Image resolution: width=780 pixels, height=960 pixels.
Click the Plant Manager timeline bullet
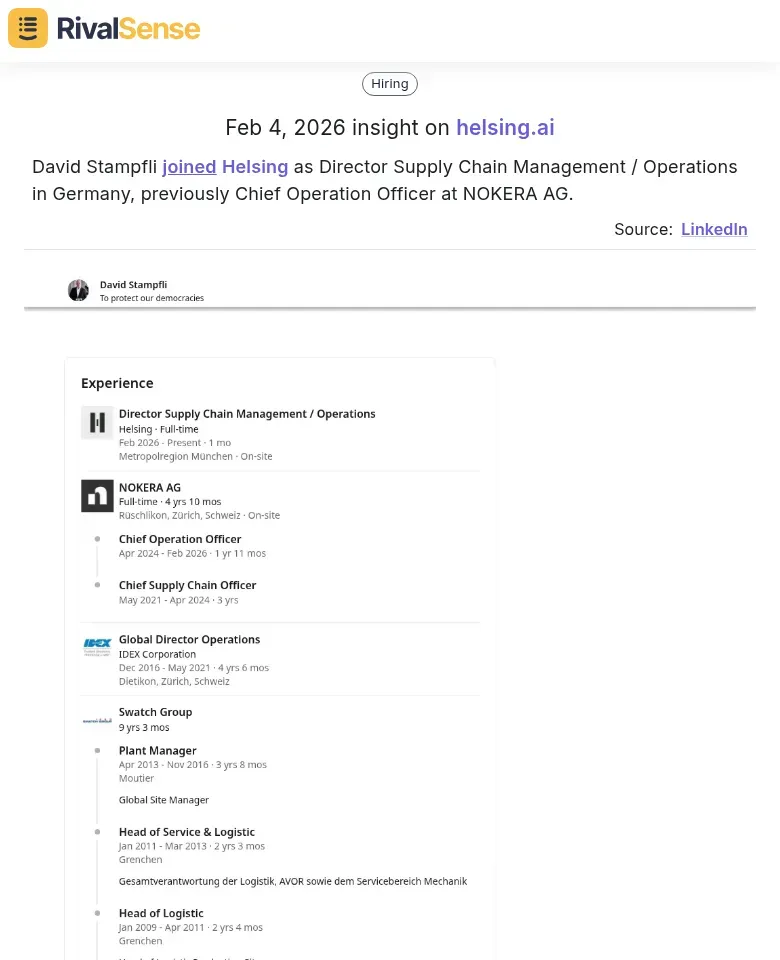(x=97, y=750)
